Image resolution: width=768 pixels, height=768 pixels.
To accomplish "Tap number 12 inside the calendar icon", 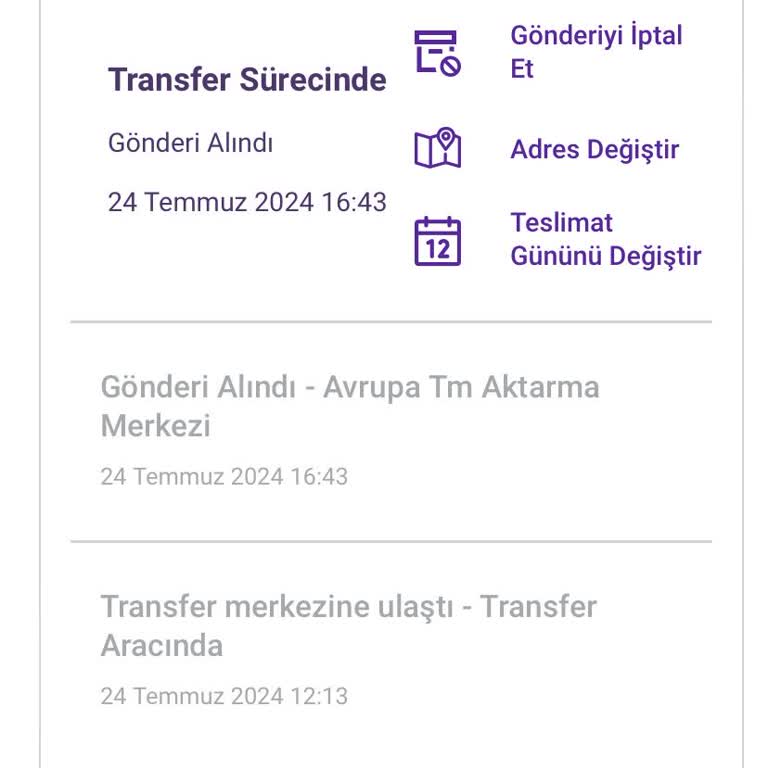I will coord(437,248).
